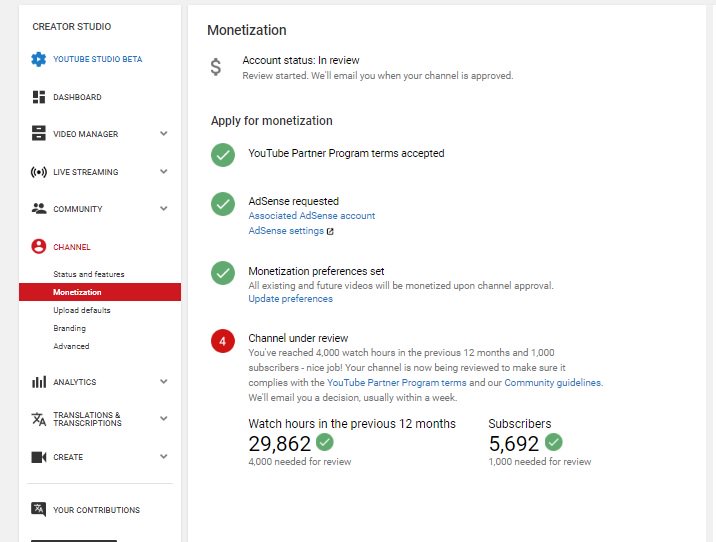Expand Translations & Transcriptions chevron

(163, 418)
